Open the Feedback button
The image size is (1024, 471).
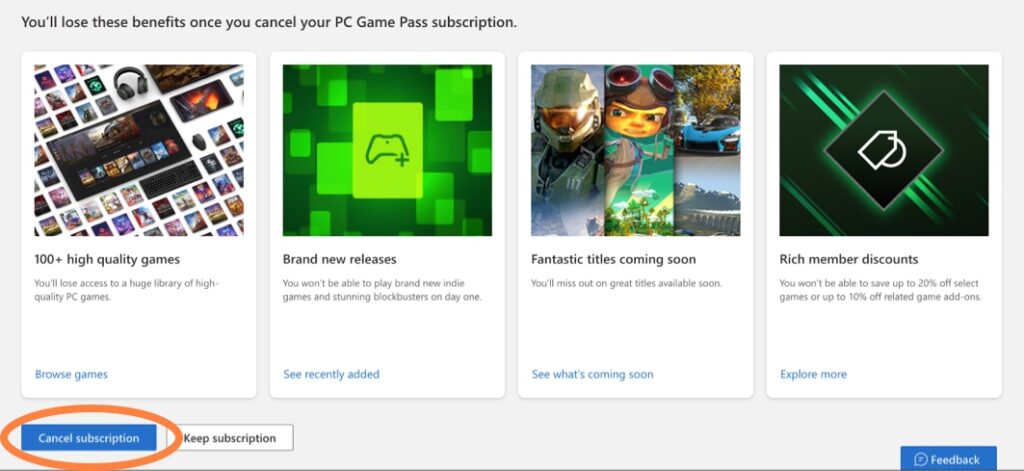click(948, 459)
